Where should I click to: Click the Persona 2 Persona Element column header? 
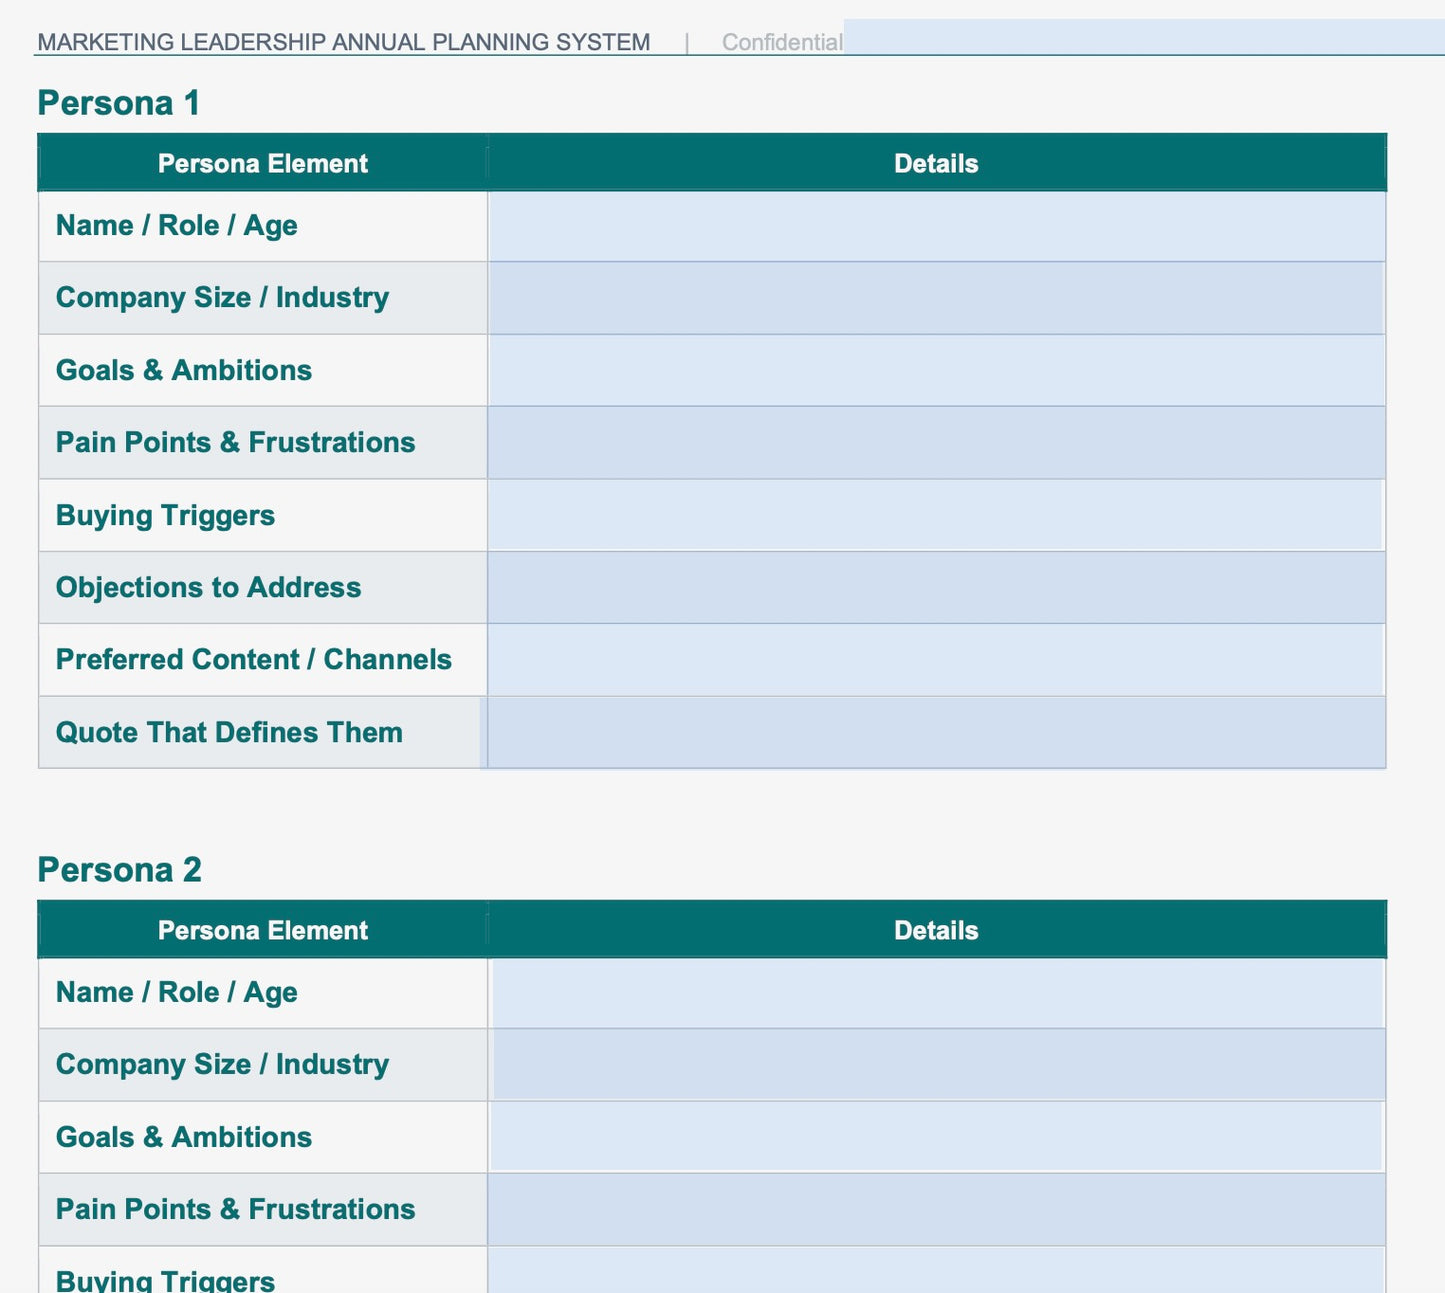pos(263,930)
